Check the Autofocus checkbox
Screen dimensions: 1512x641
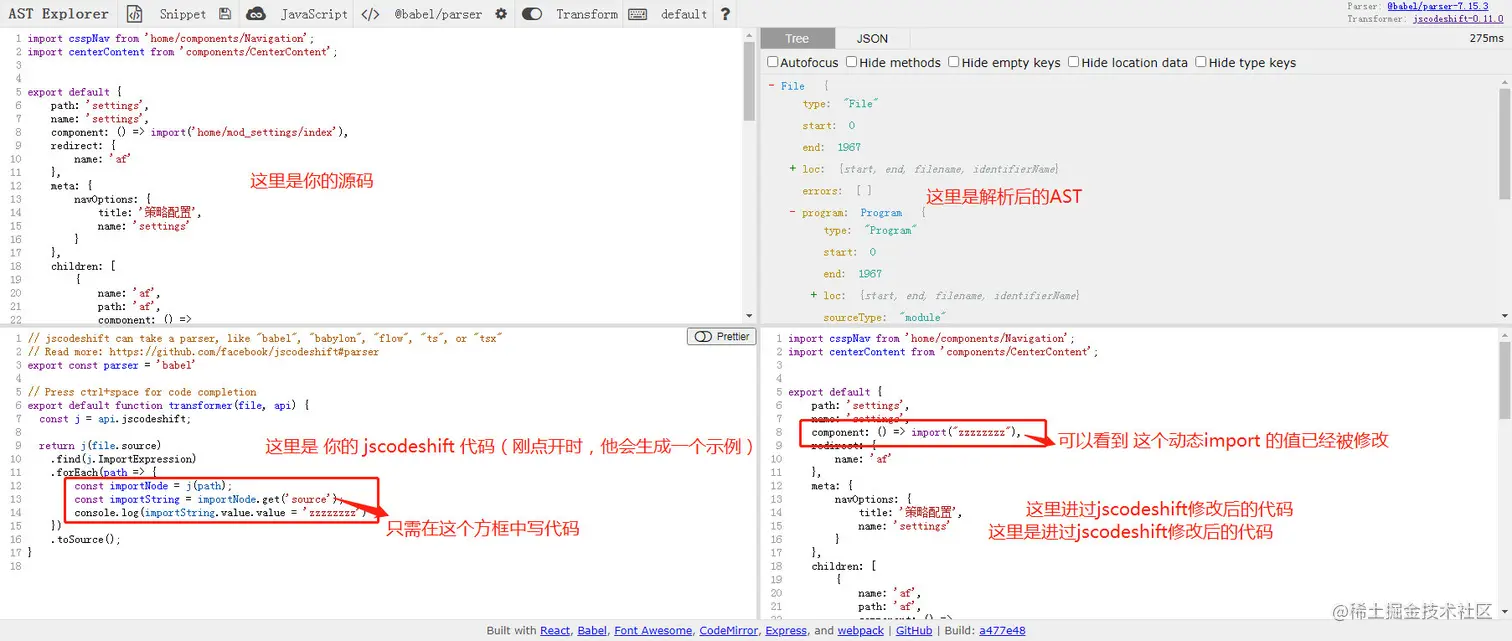pos(772,62)
